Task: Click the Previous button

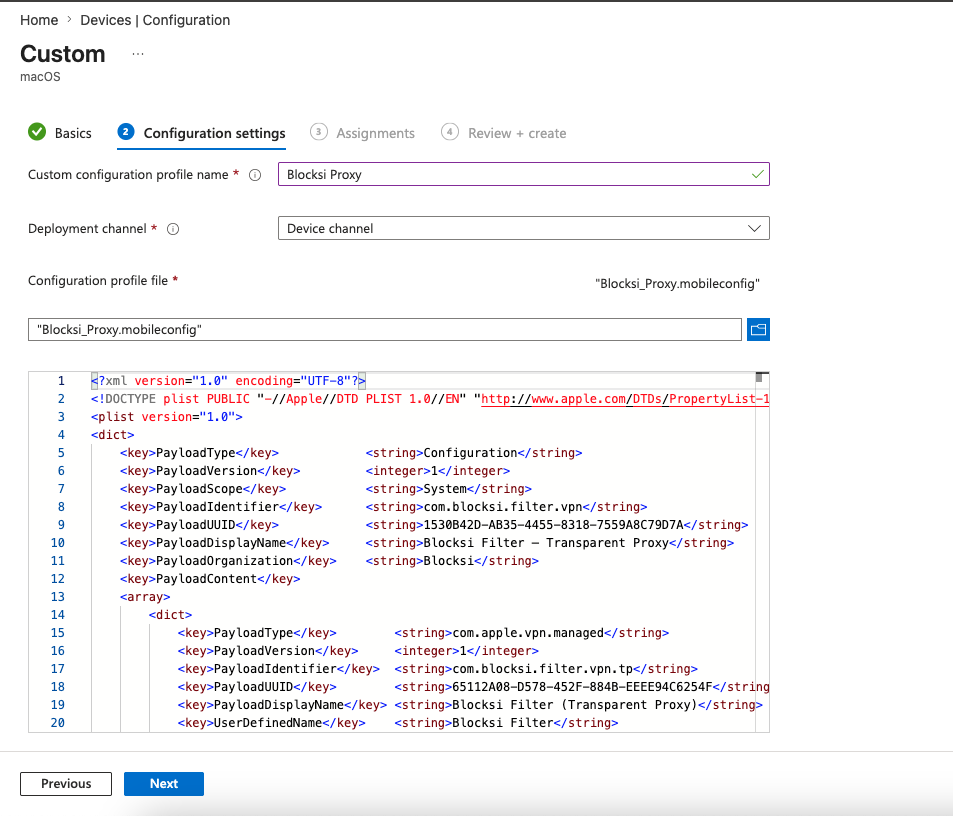Action: coord(66,784)
